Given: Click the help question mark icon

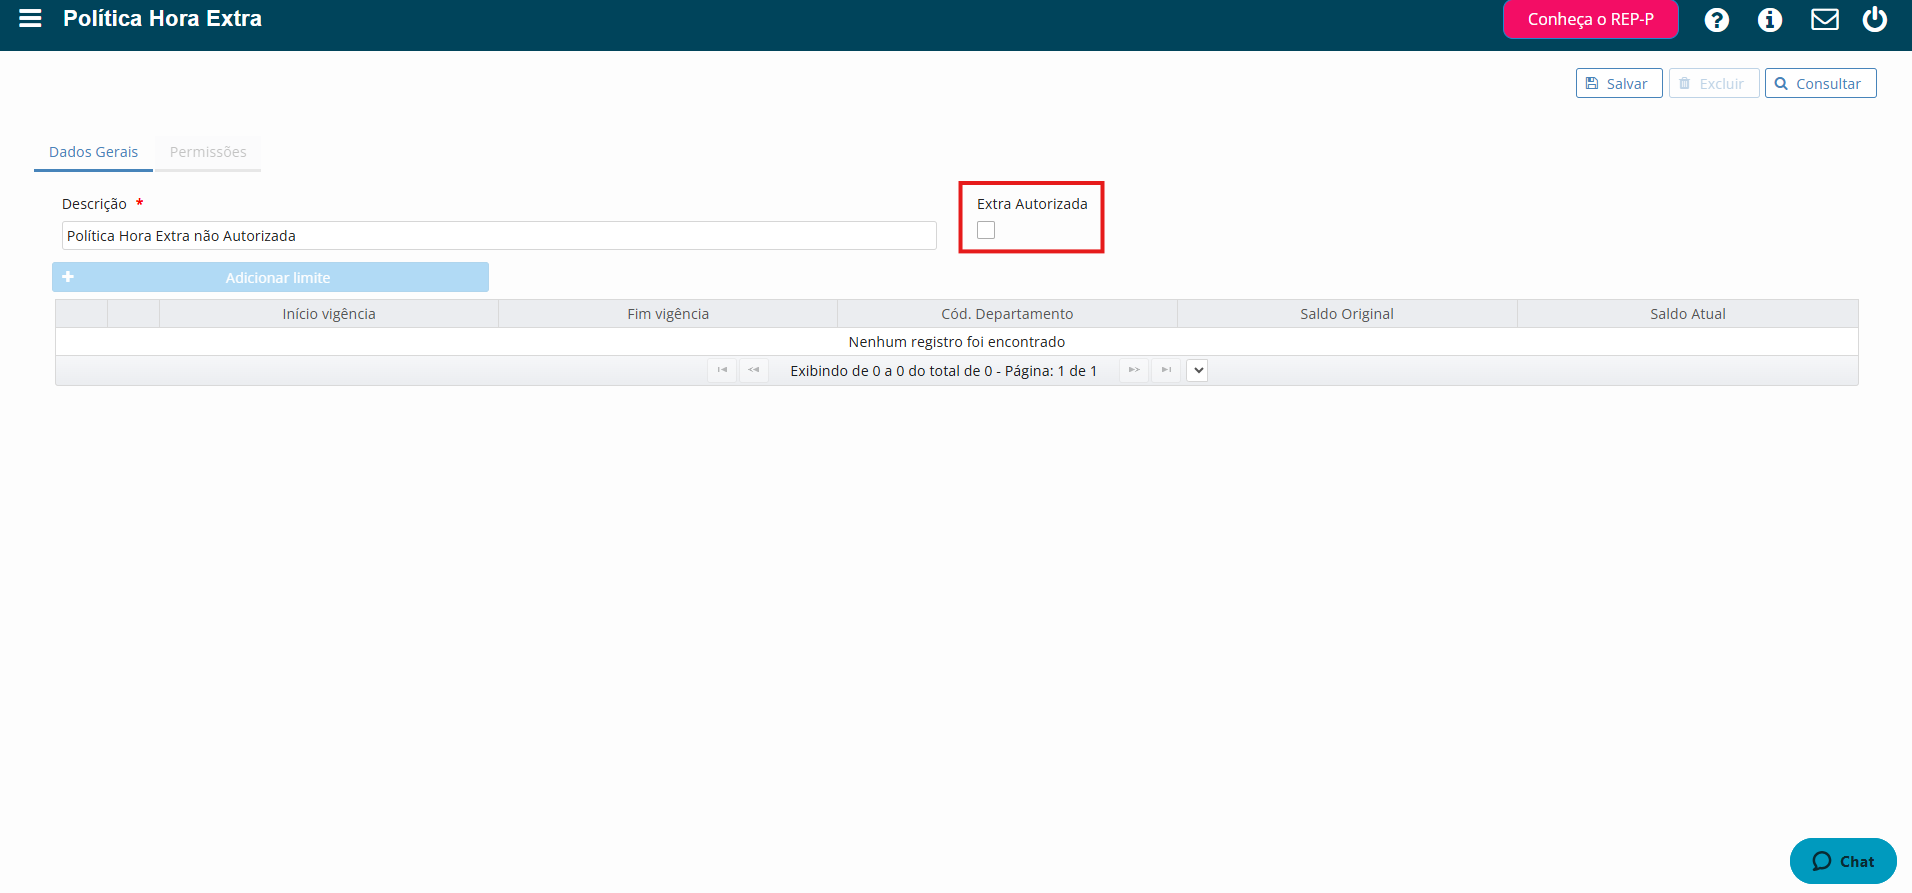Looking at the screenshot, I should click(1717, 20).
